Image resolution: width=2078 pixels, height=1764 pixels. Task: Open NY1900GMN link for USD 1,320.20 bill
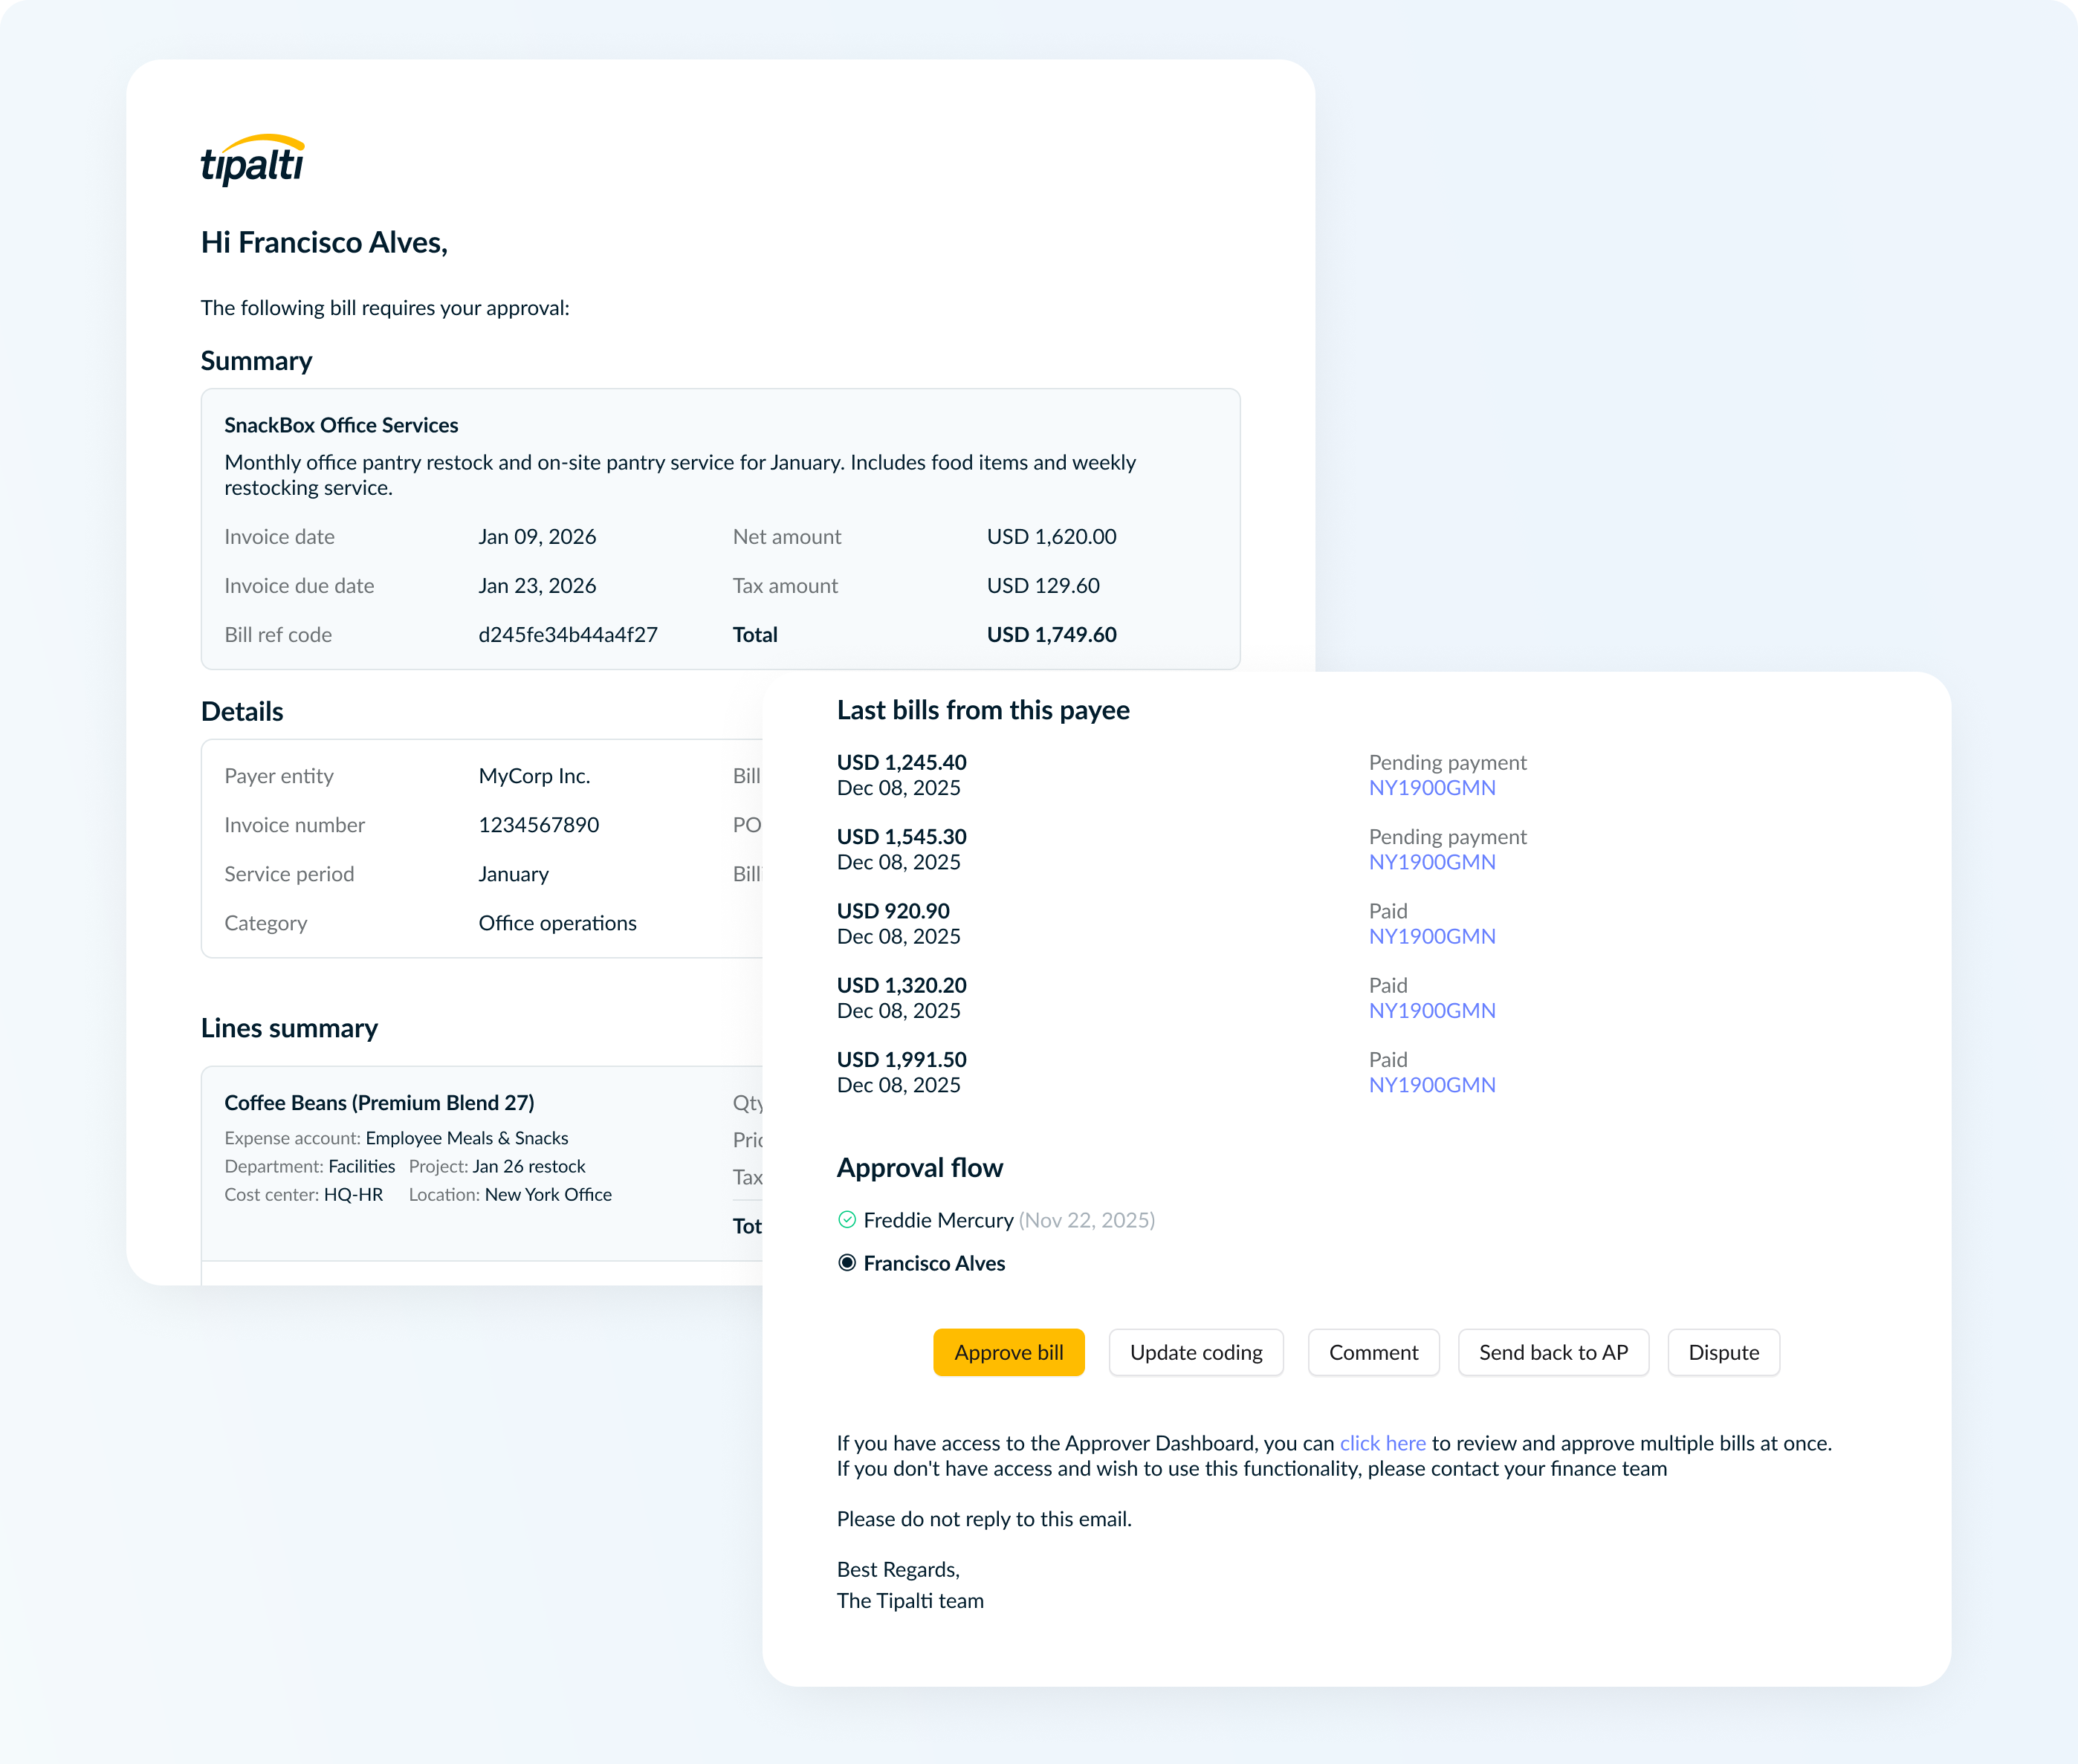(1431, 1011)
